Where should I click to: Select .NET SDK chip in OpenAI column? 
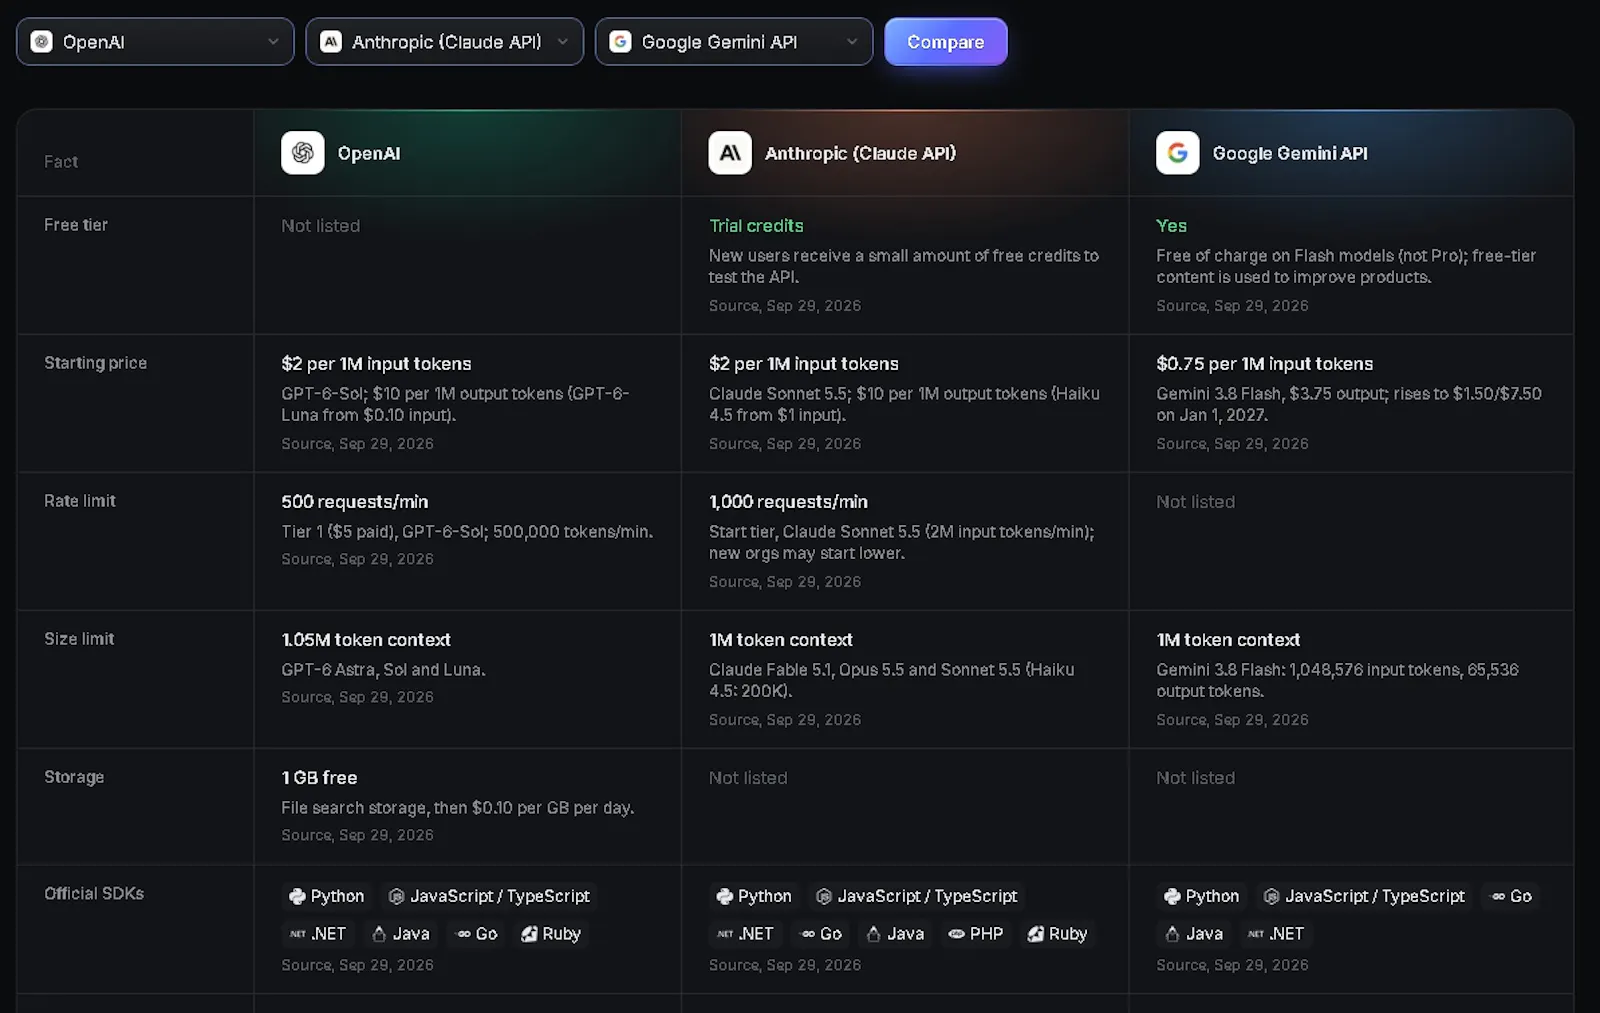(318, 934)
